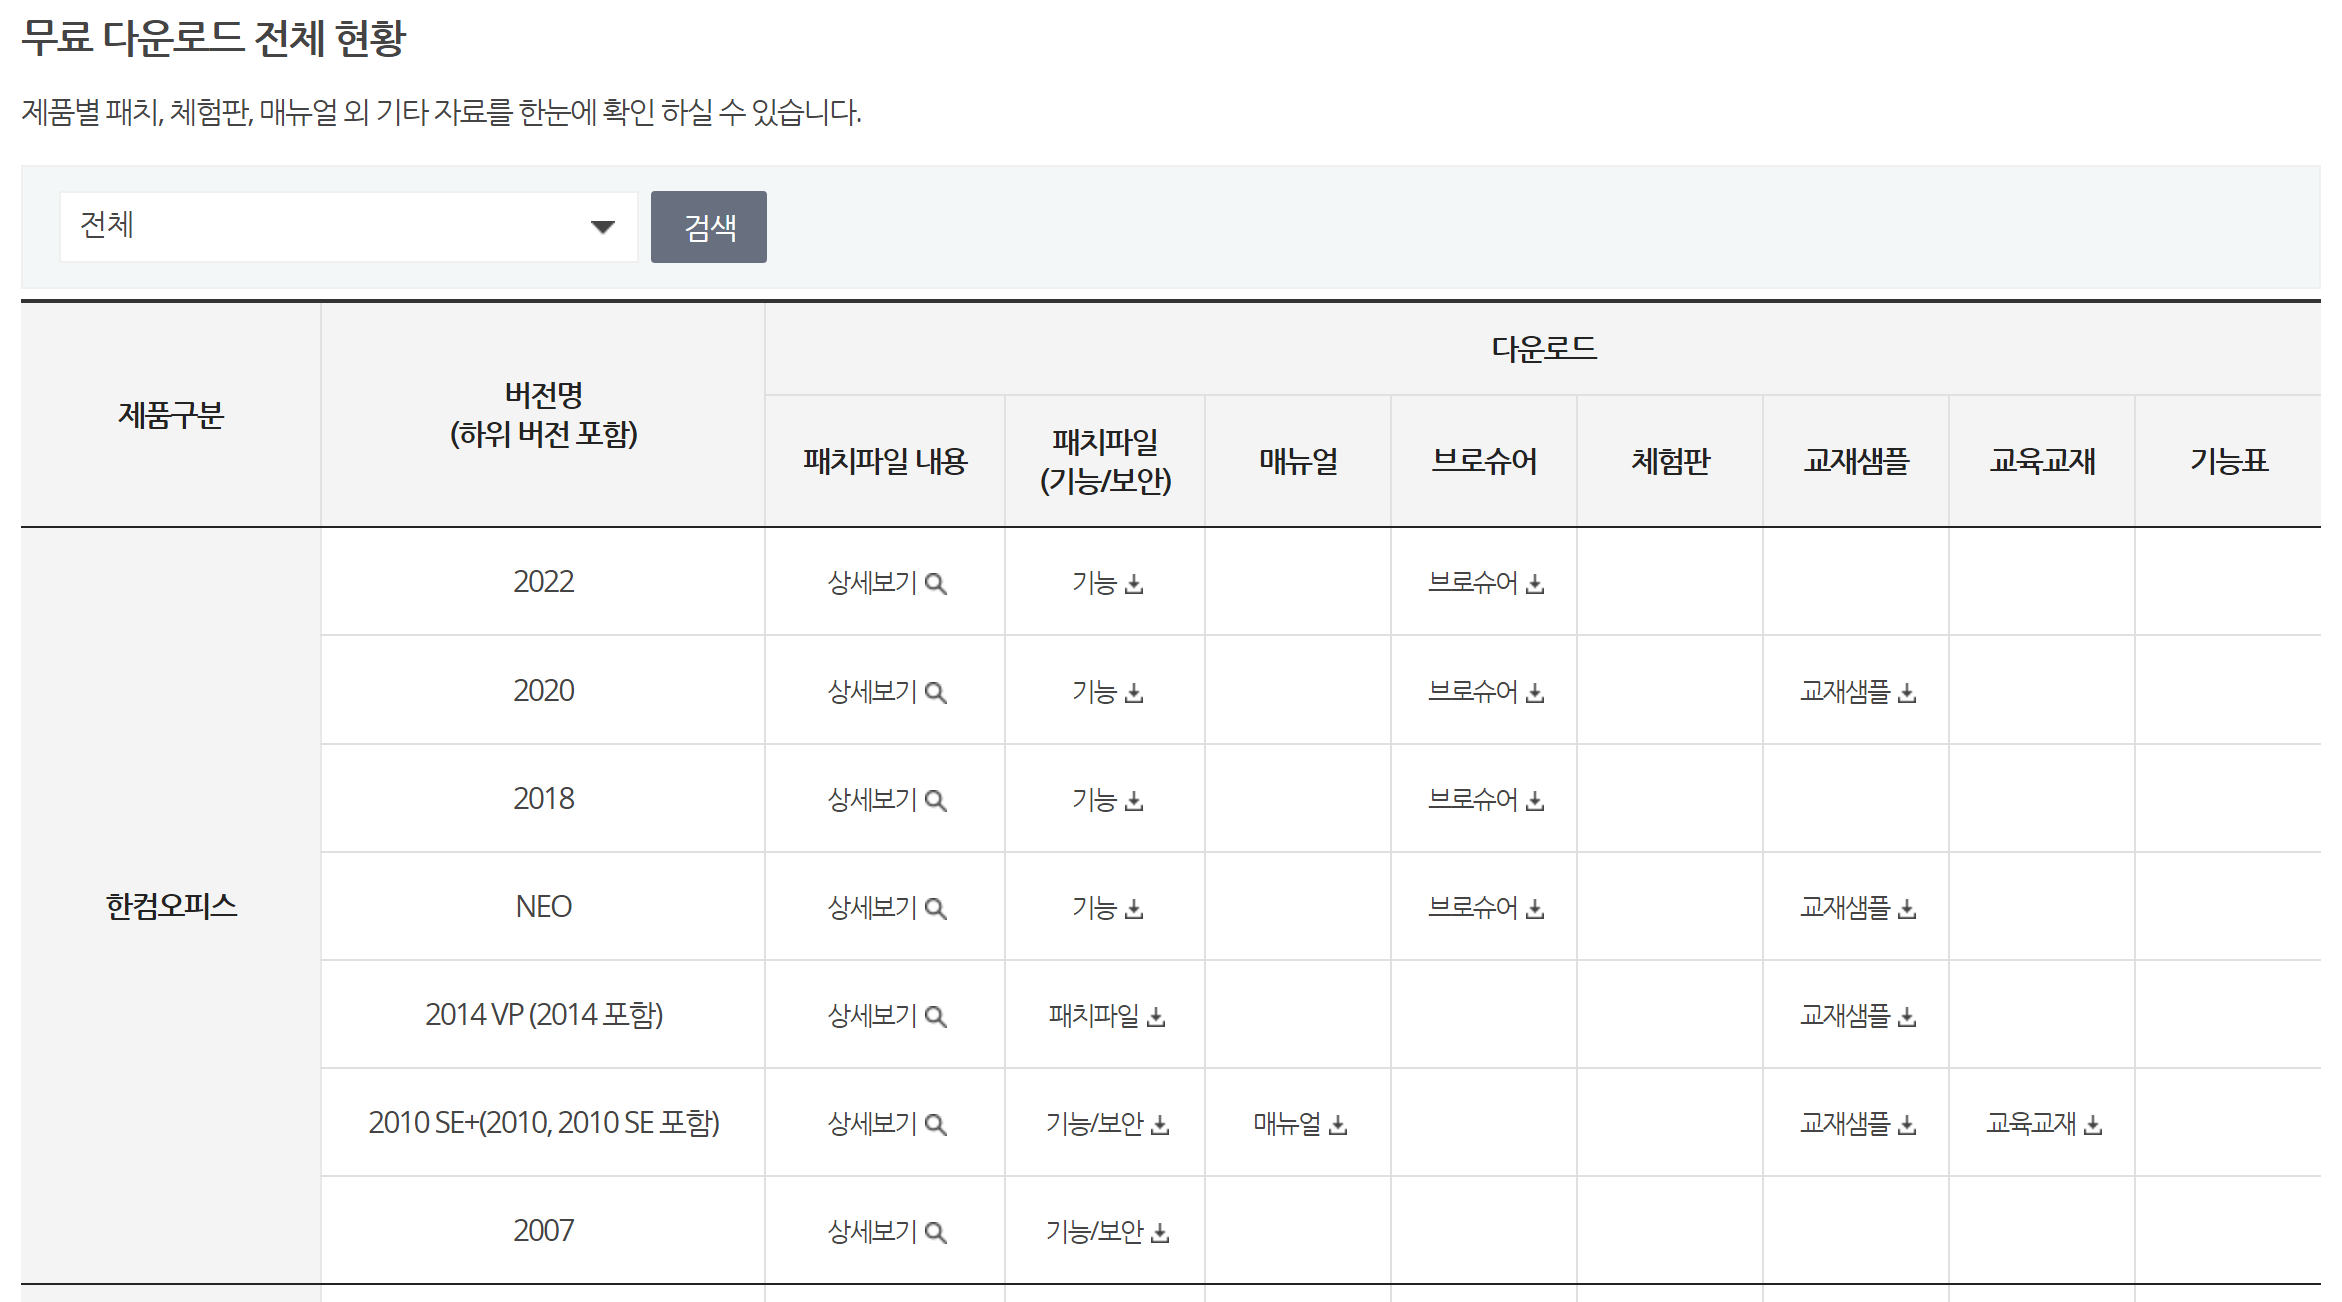Viewport: 2342px width, 1302px height.
Task: Open 상세보기 for version 2020
Action: tap(885, 692)
